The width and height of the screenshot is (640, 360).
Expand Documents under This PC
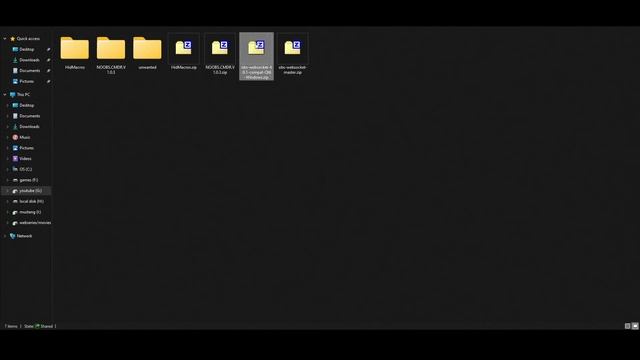[7, 116]
